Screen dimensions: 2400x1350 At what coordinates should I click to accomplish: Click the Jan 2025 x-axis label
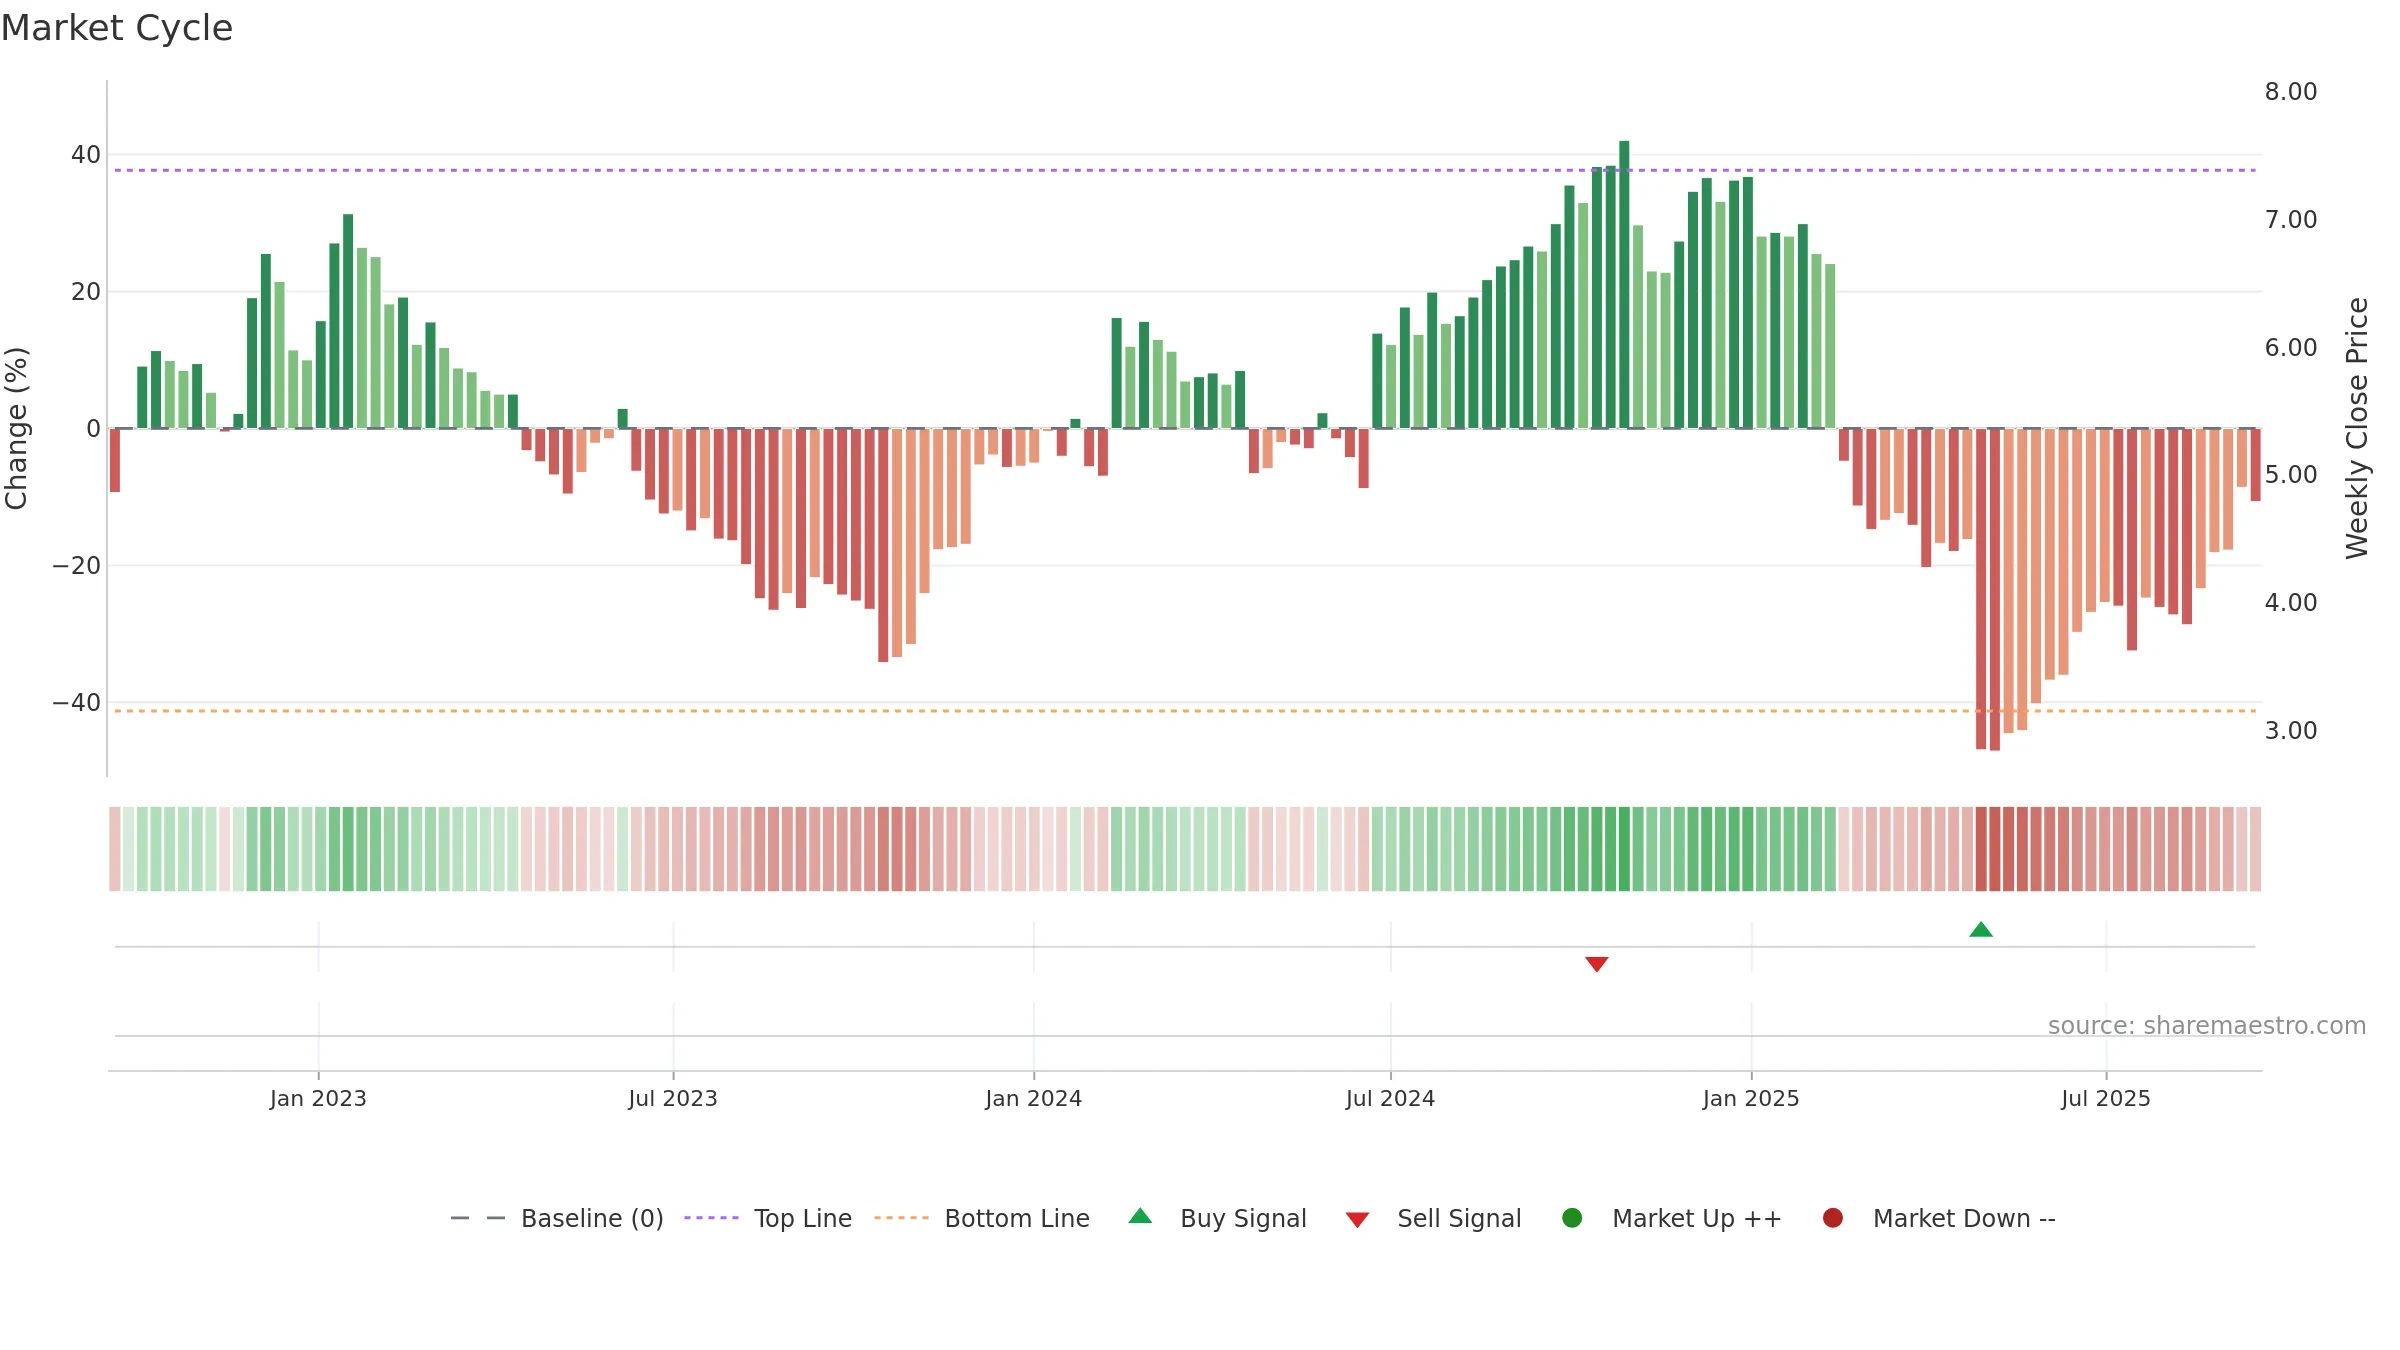[x=1752, y=1099]
